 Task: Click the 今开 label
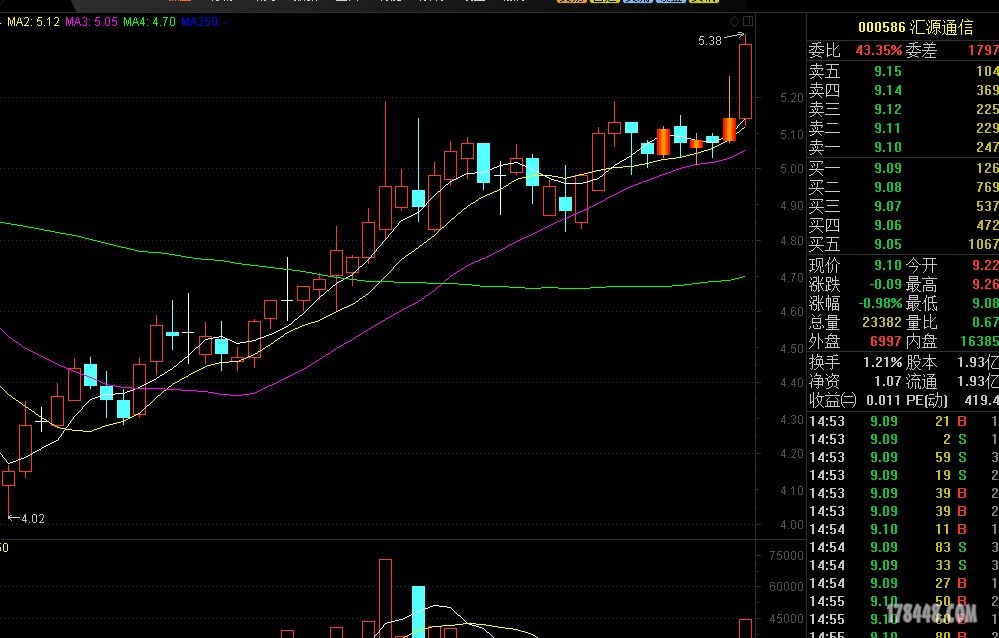click(921, 265)
